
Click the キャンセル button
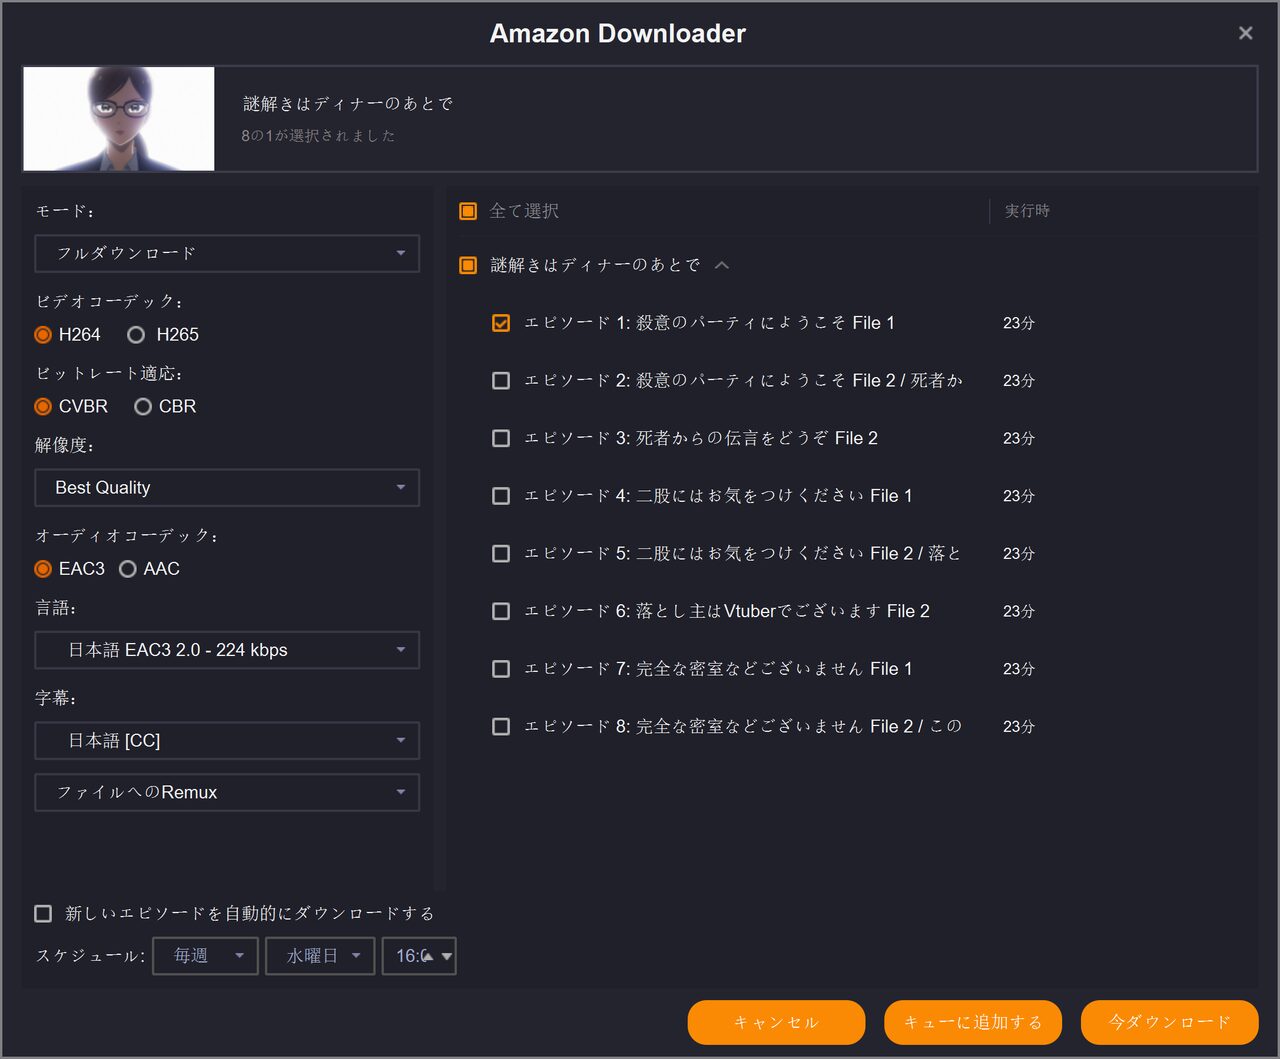(776, 1022)
